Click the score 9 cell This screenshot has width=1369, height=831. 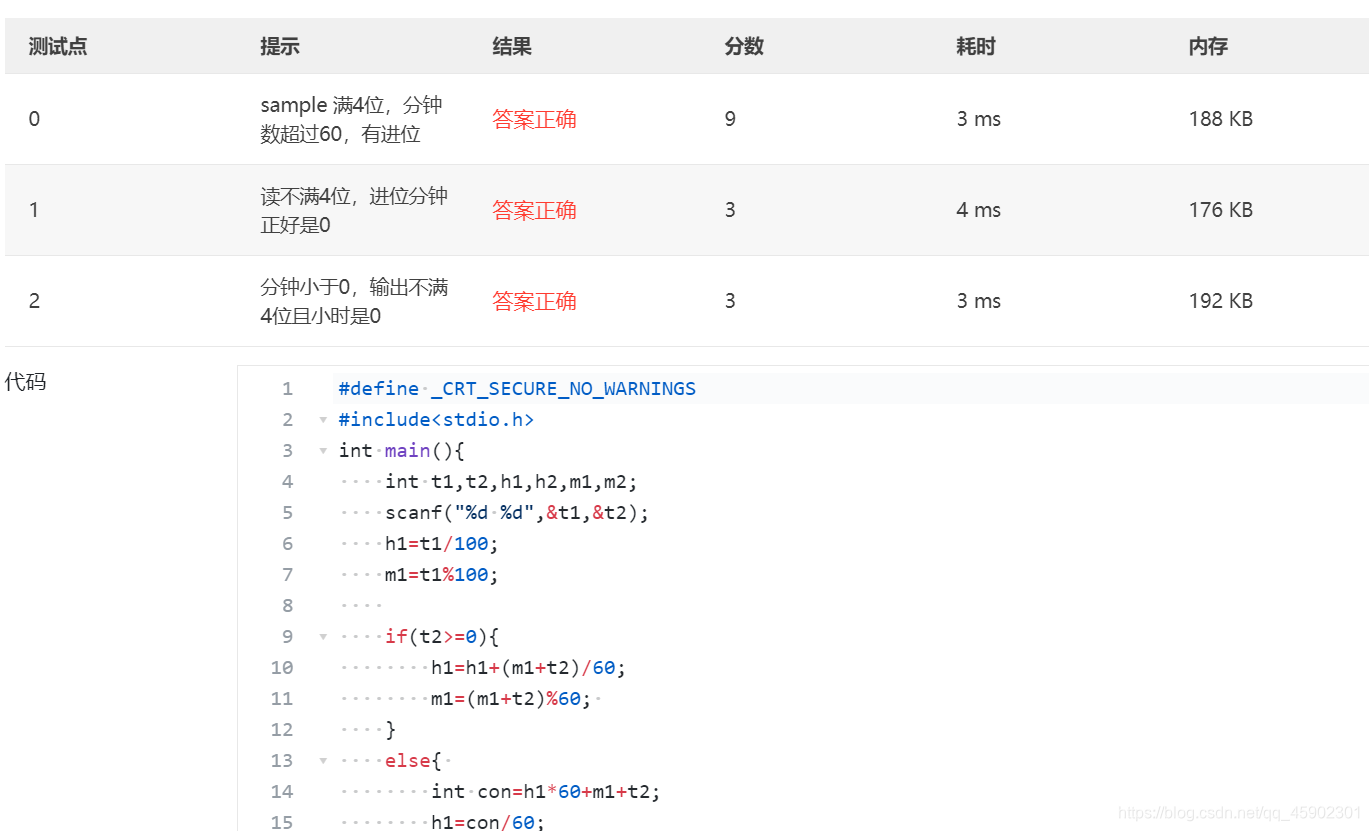point(730,119)
